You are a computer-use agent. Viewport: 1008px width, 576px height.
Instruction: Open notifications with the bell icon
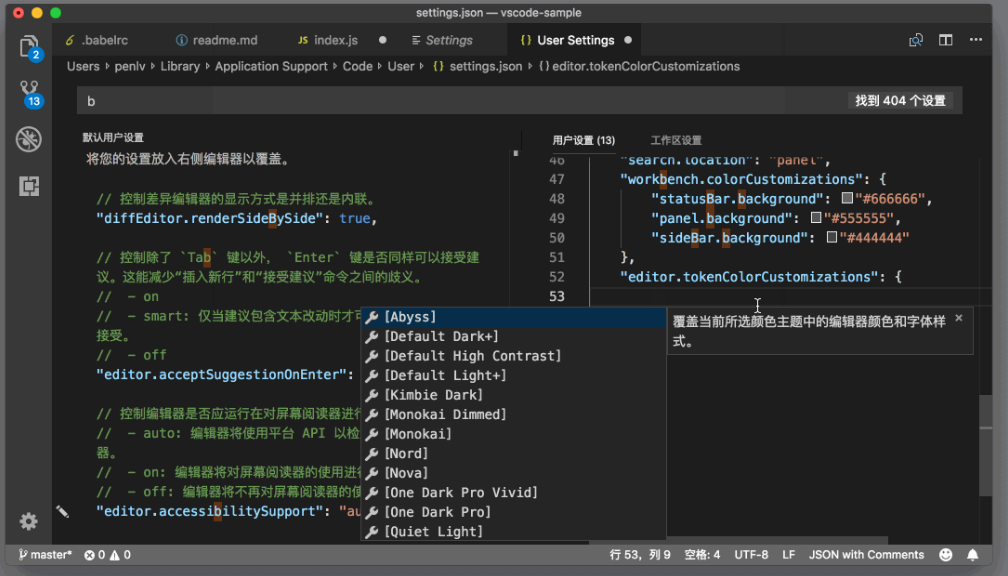pyautogui.click(x=971, y=554)
